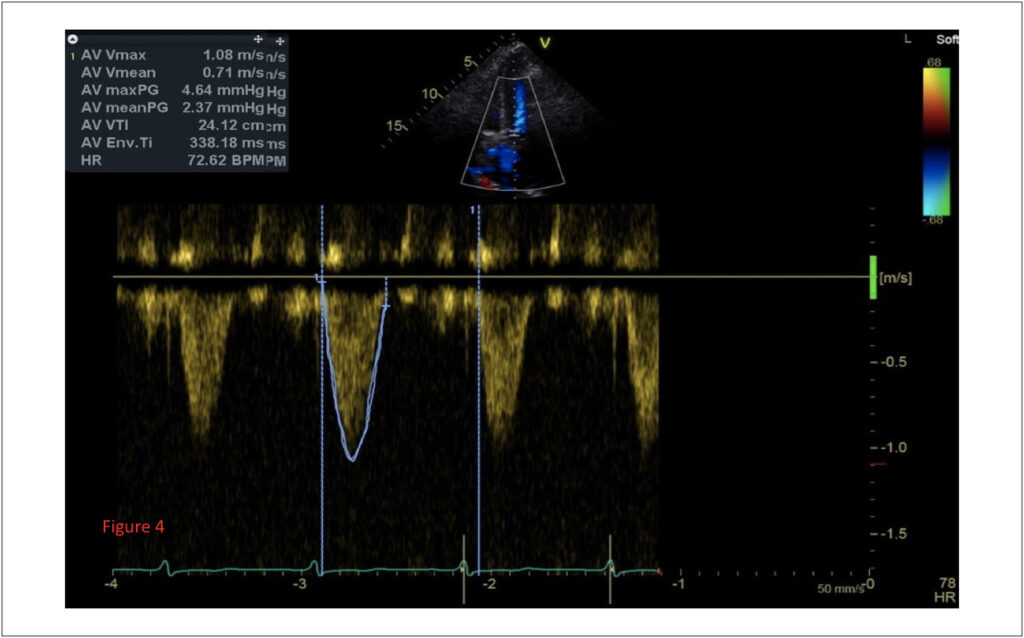Screen dimensions: 1024x638
Task: Click the depth marker 15 on the sector
Action: (x=394, y=126)
